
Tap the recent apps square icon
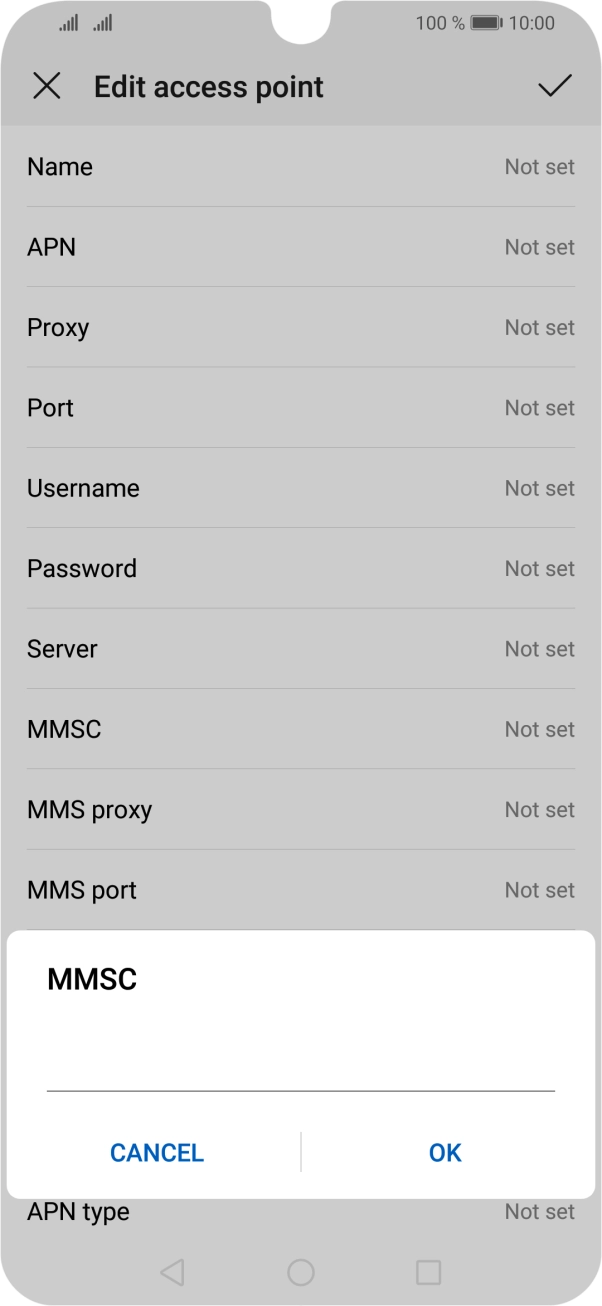click(x=428, y=1272)
